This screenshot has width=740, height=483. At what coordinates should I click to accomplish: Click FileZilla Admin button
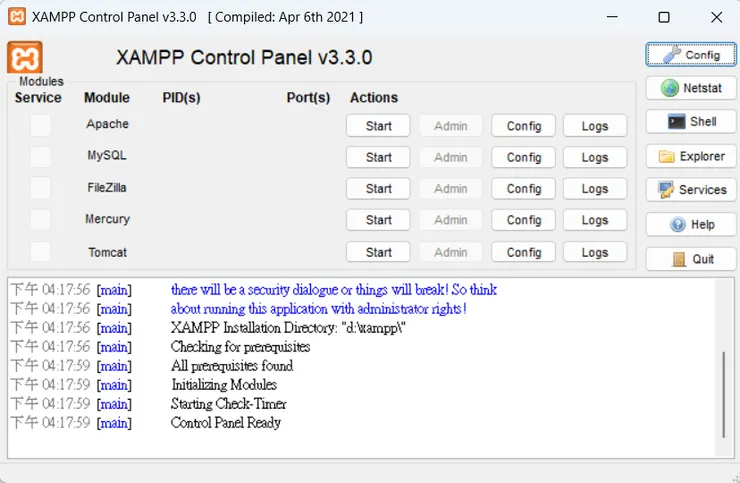(451, 188)
